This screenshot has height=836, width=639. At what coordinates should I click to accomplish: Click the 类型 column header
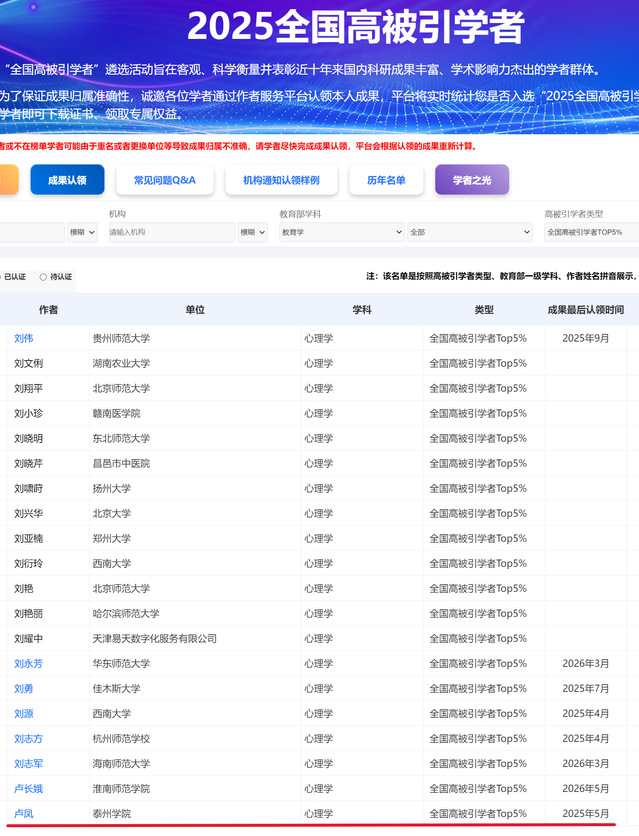pos(484,309)
